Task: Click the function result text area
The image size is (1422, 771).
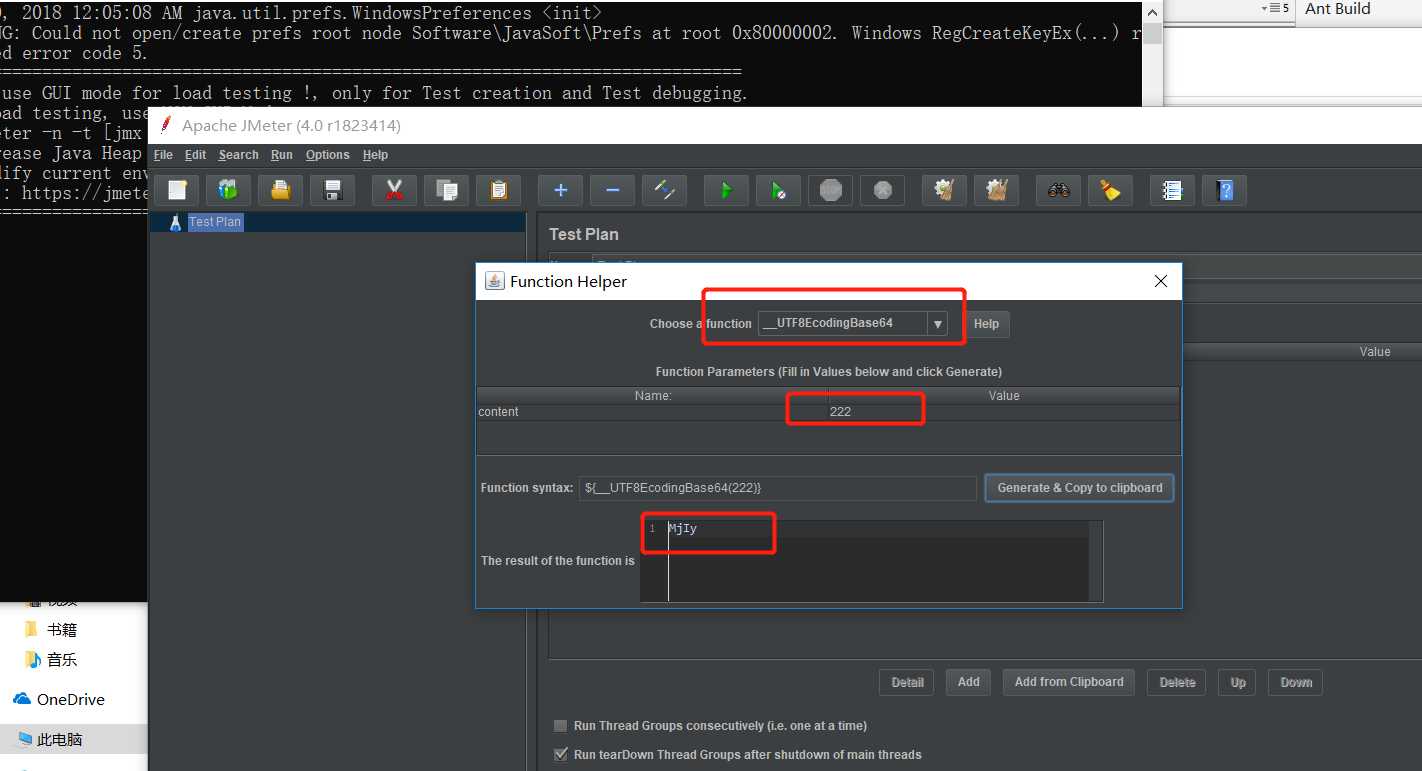Action: 865,561
